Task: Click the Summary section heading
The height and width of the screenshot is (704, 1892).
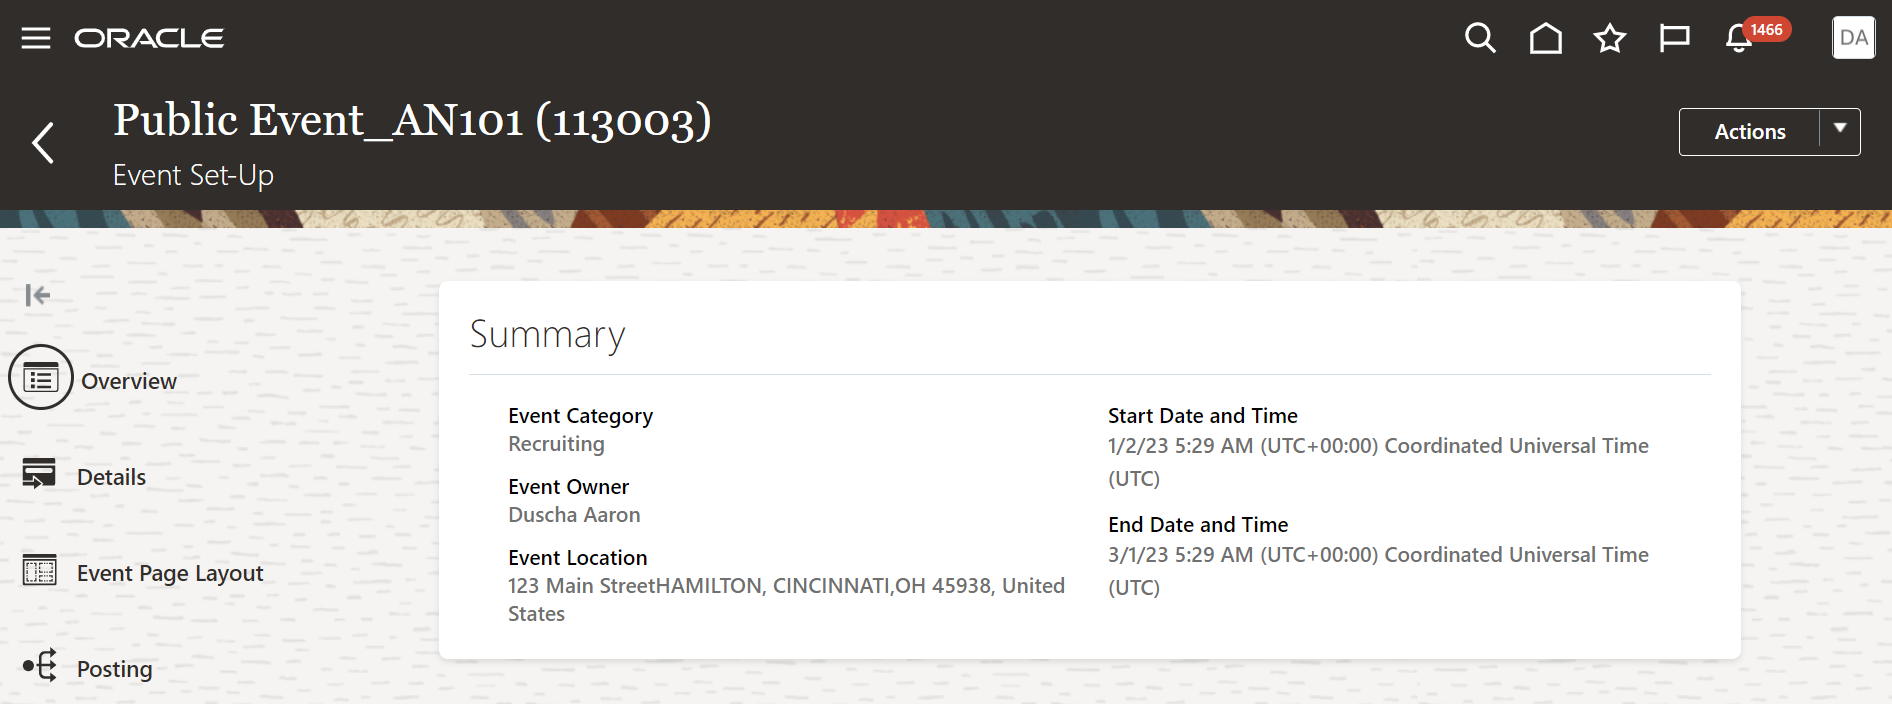Action: (x=547, y=334)
